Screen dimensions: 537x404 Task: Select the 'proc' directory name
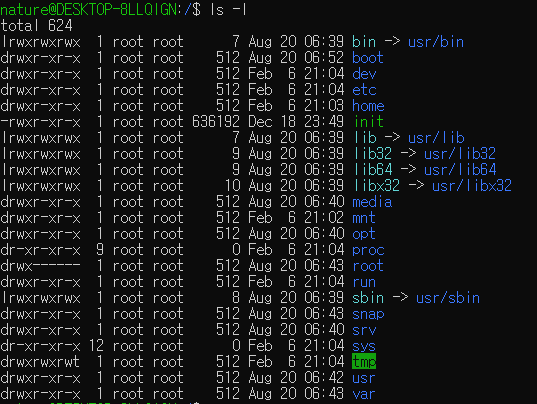tap(368, 250)
